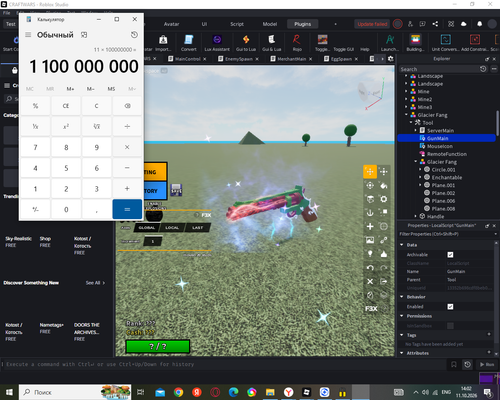500x400 pixels.
Task: Click calculator keep-on-top icon
Action: pos(84,35)
